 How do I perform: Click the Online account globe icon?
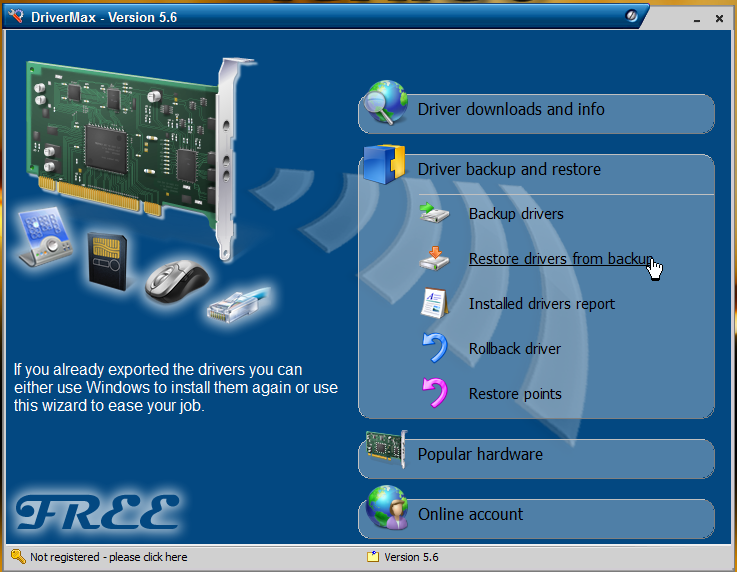tap(385, 512)
